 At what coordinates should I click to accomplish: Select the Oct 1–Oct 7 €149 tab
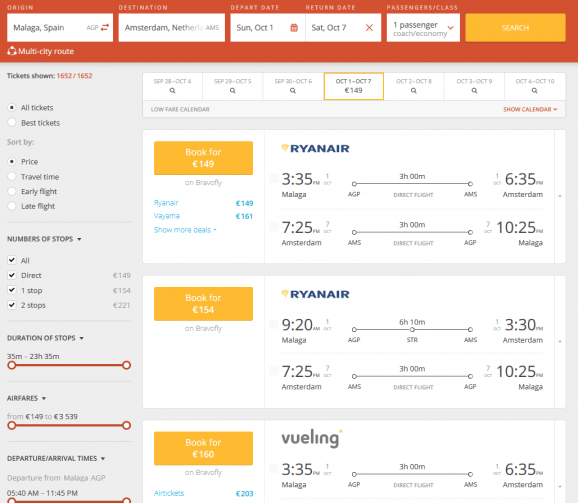point(354,86)
